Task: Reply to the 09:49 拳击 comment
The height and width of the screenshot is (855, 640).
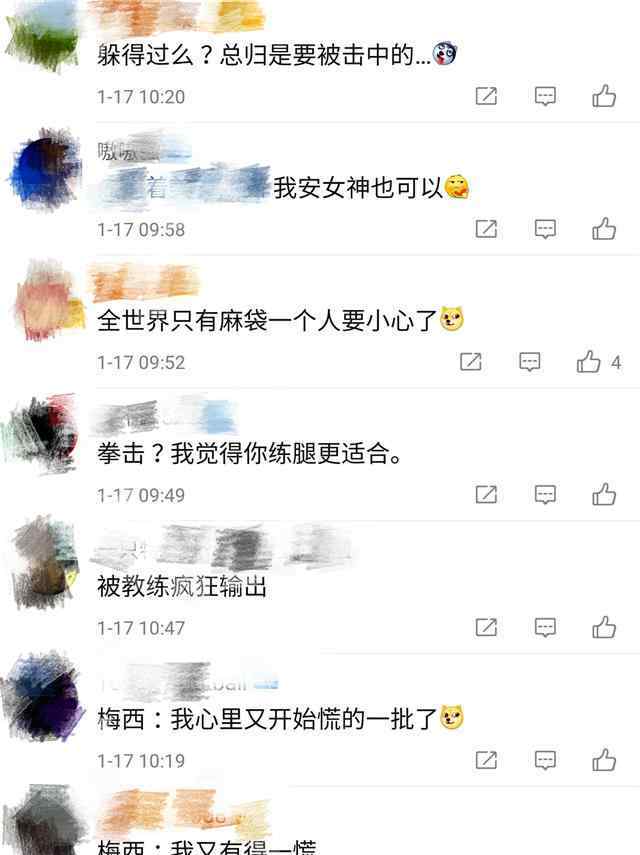Action: click(x=545, y=495)
